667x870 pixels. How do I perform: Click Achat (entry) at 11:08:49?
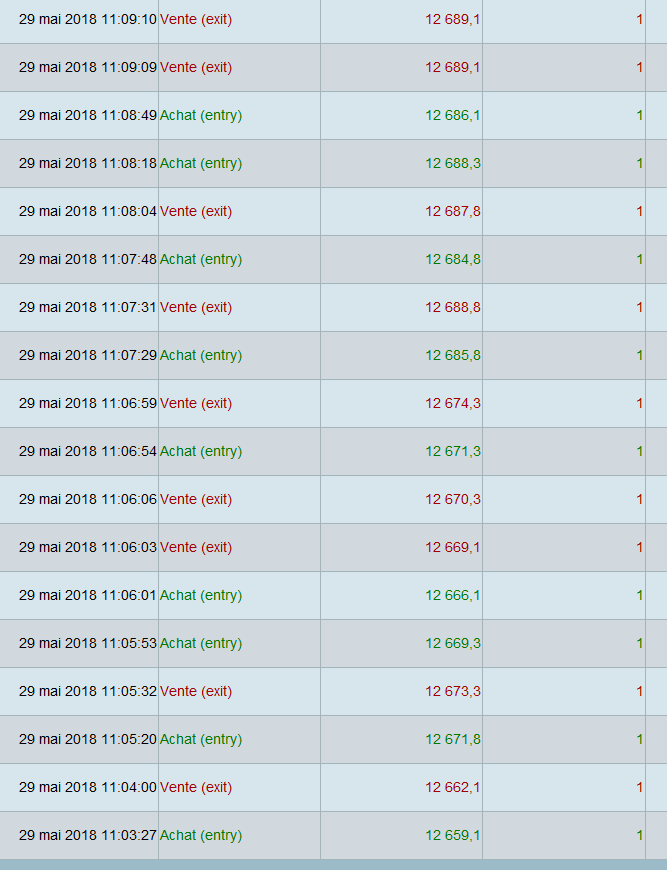coord(201,115)
